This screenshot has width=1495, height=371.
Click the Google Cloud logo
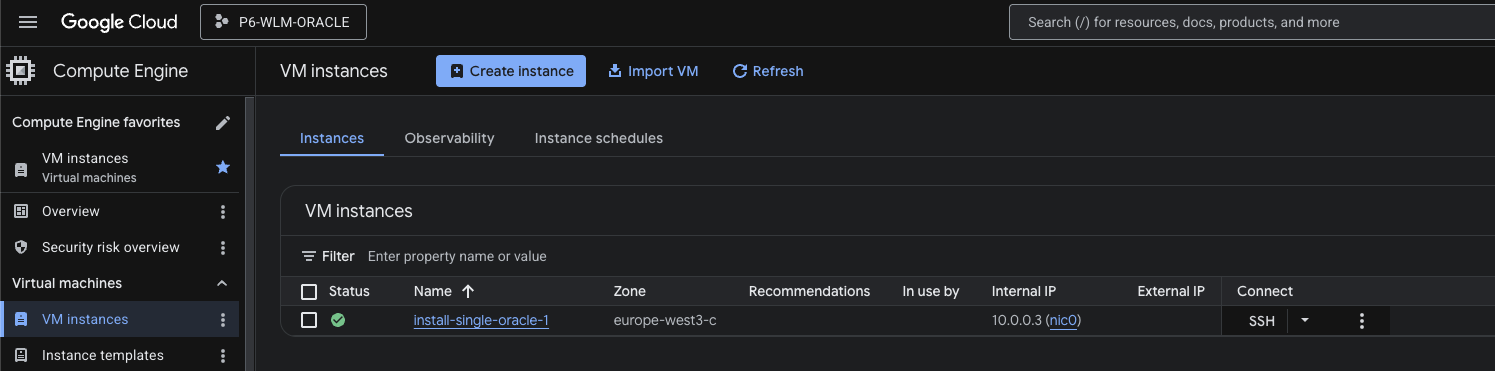(x=119, y=22)
